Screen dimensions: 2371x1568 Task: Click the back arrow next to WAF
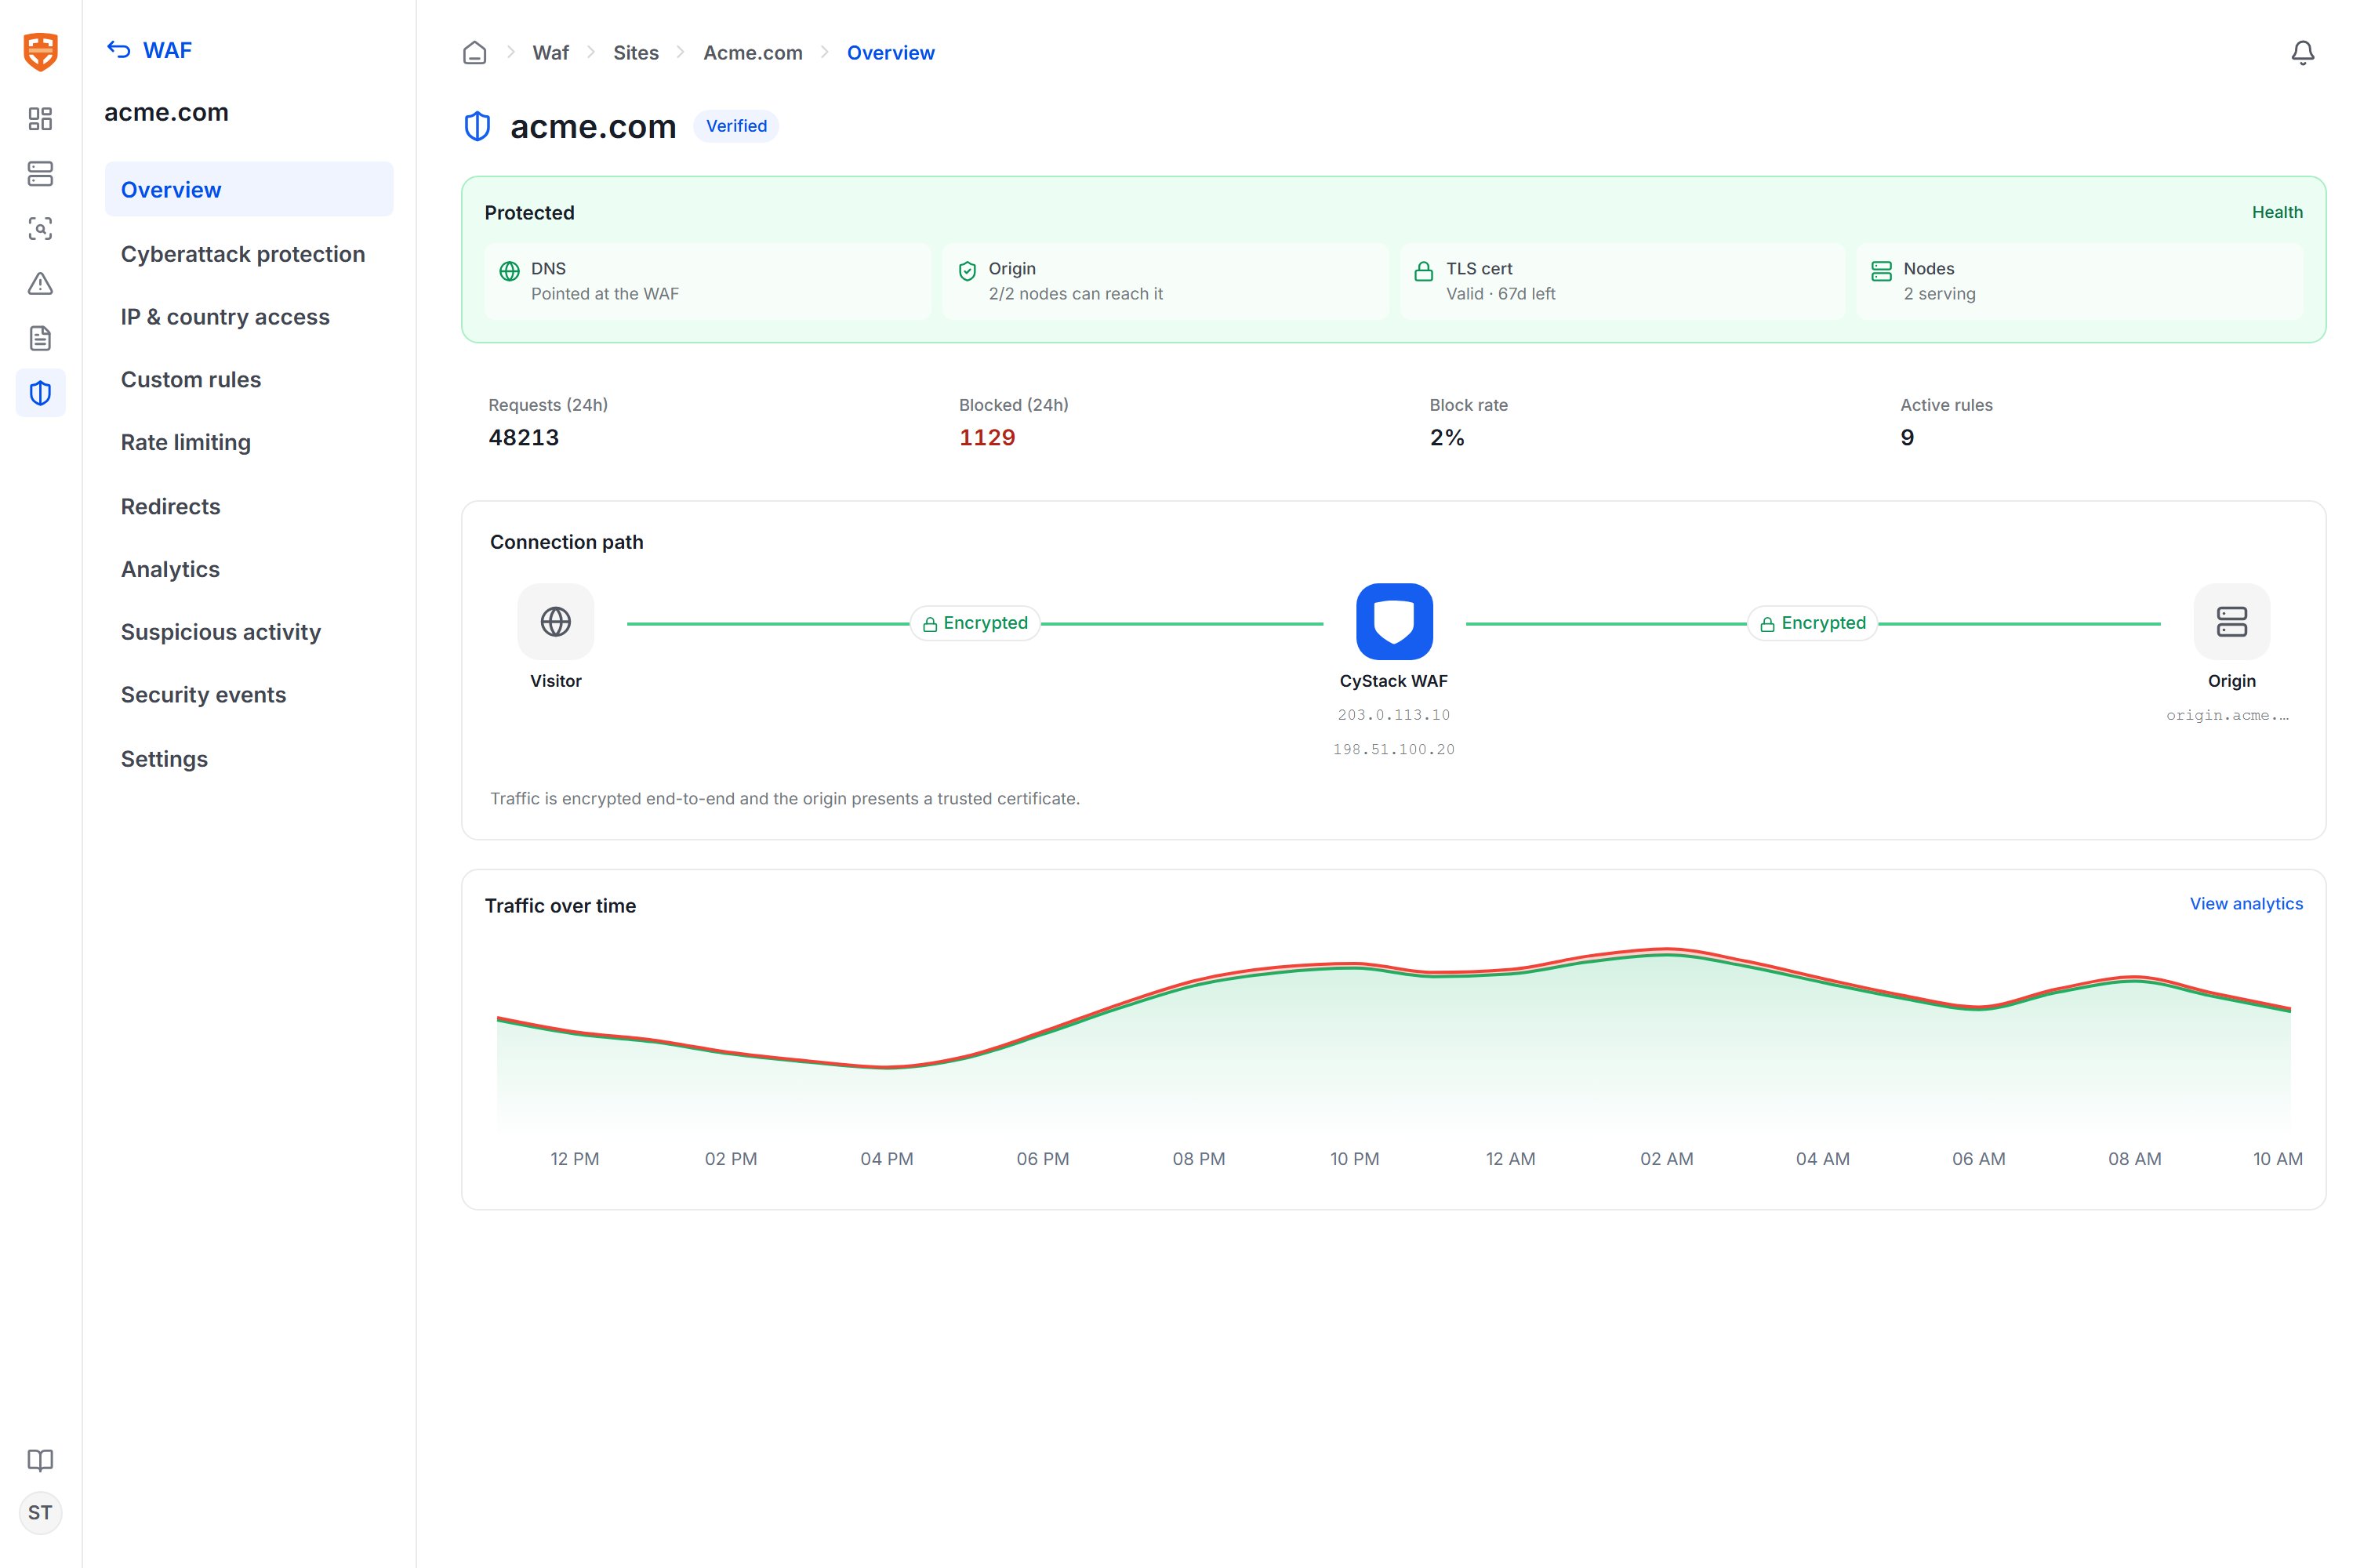pyautogui.click(x=118, y=50)
